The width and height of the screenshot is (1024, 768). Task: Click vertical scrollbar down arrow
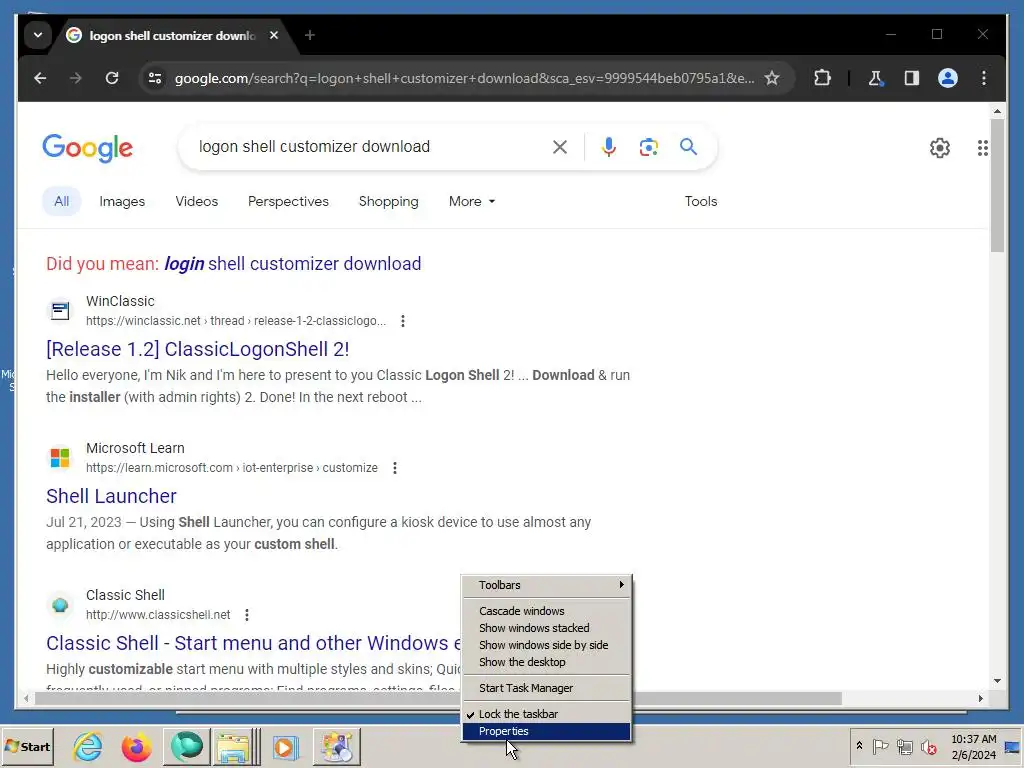(997, 680)
